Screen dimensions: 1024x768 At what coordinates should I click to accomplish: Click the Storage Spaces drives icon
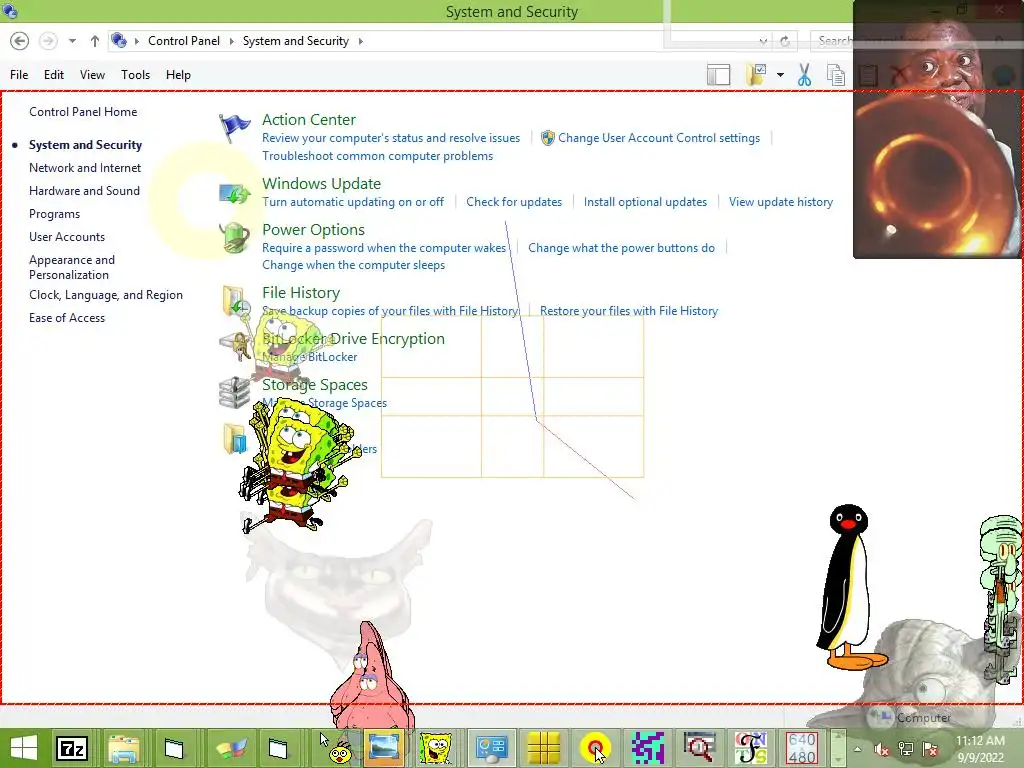pos(234,392)
